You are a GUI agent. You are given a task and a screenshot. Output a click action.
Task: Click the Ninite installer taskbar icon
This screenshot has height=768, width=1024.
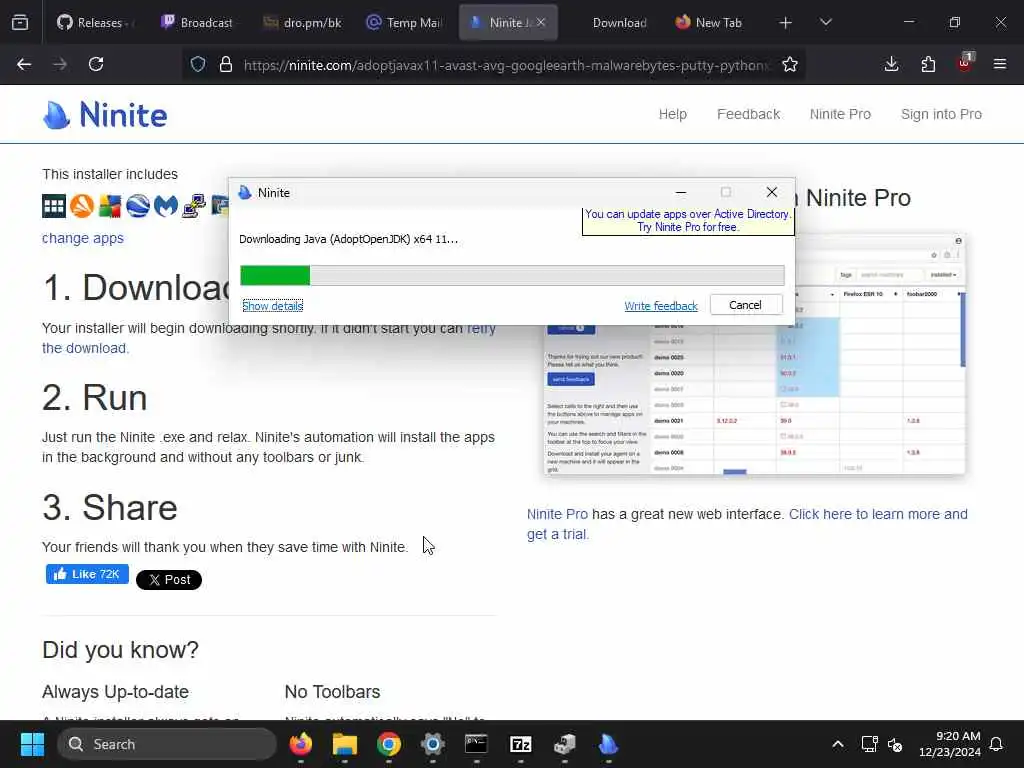click(609, 744)
